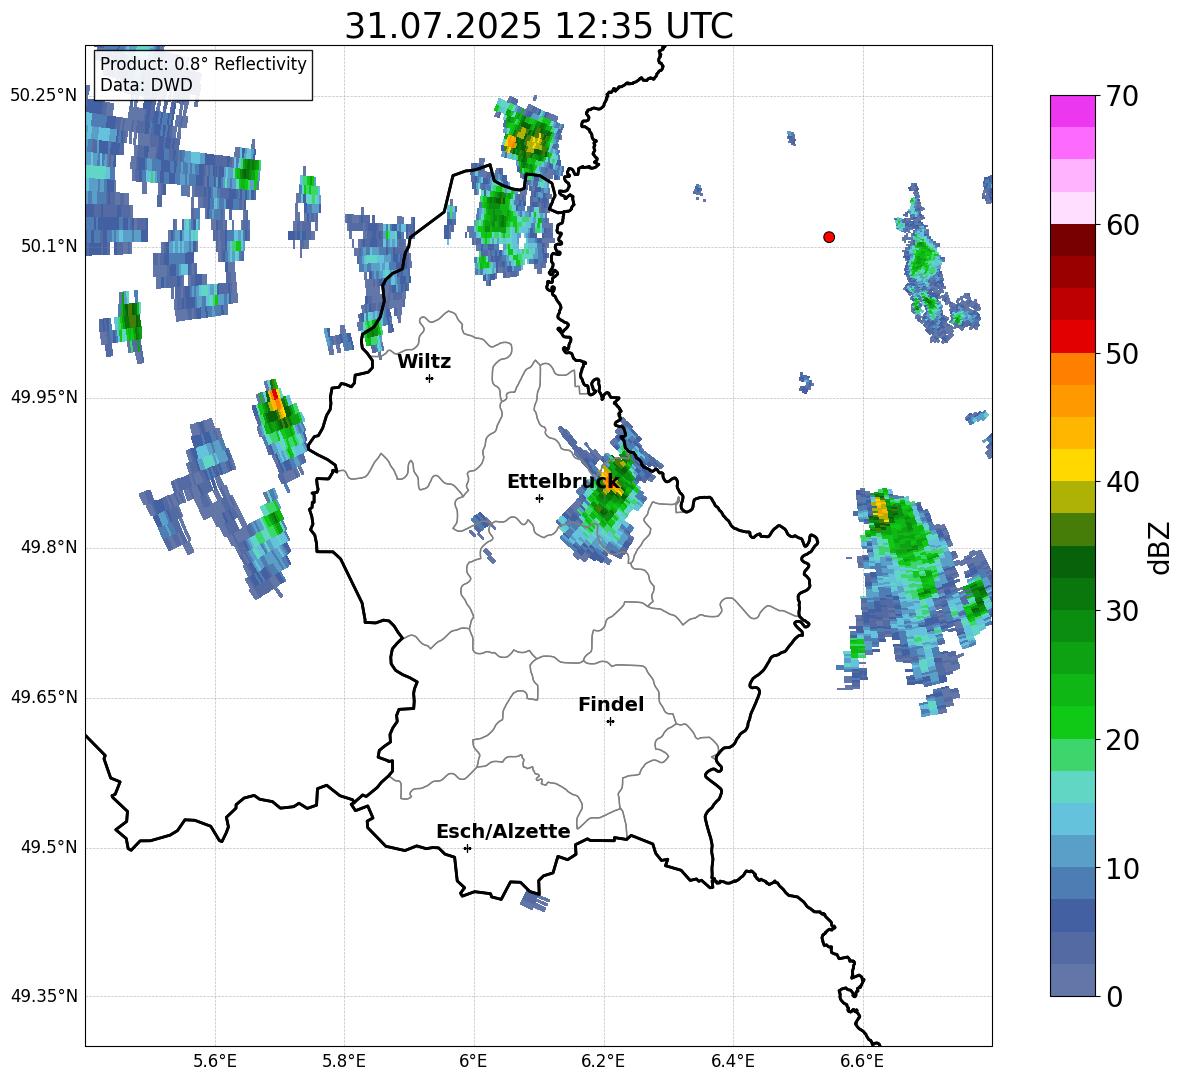Click the cross marker below Findel
This screenshot has width=1184, height=1081.
point(610,722)
